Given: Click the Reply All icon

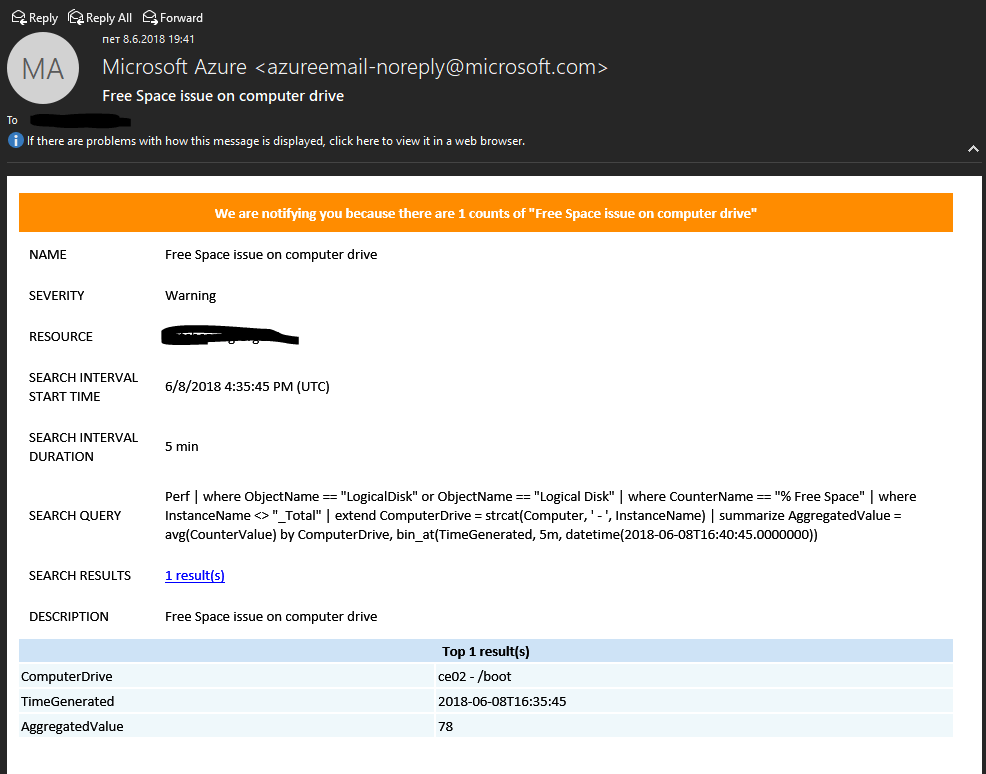Looking at the screenshot, I should pyautogui.click(x=76, y=17).
